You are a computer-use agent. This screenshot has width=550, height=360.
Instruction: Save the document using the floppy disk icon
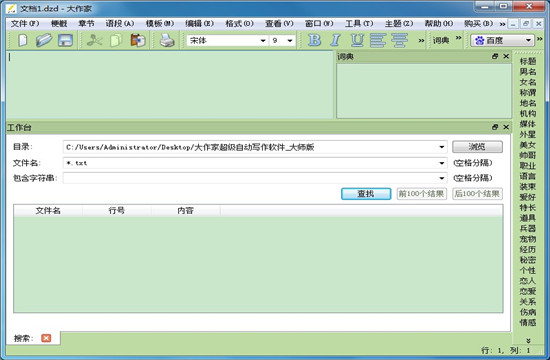click(x=66, y=40)
